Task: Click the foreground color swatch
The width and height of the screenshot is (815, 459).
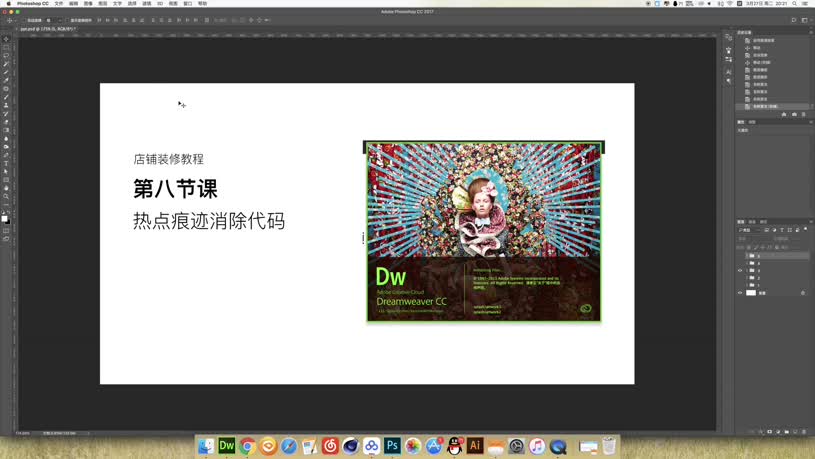Action: tap(4, 219)
